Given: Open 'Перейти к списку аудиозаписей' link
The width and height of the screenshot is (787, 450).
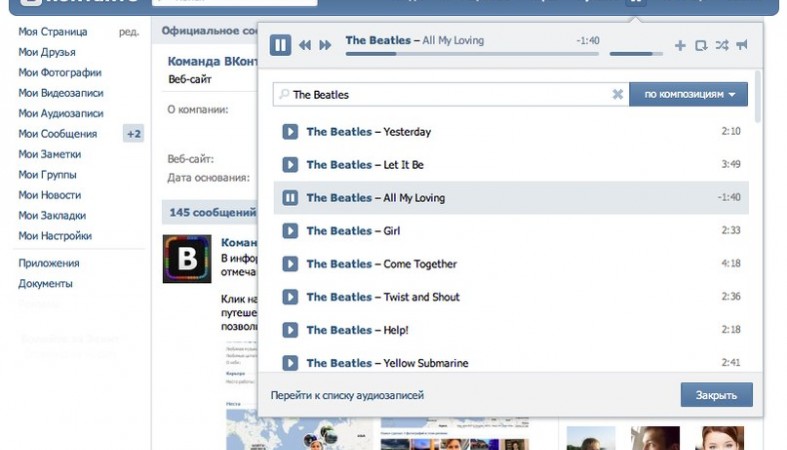Looking at the screenshot, I should (347, 395).
